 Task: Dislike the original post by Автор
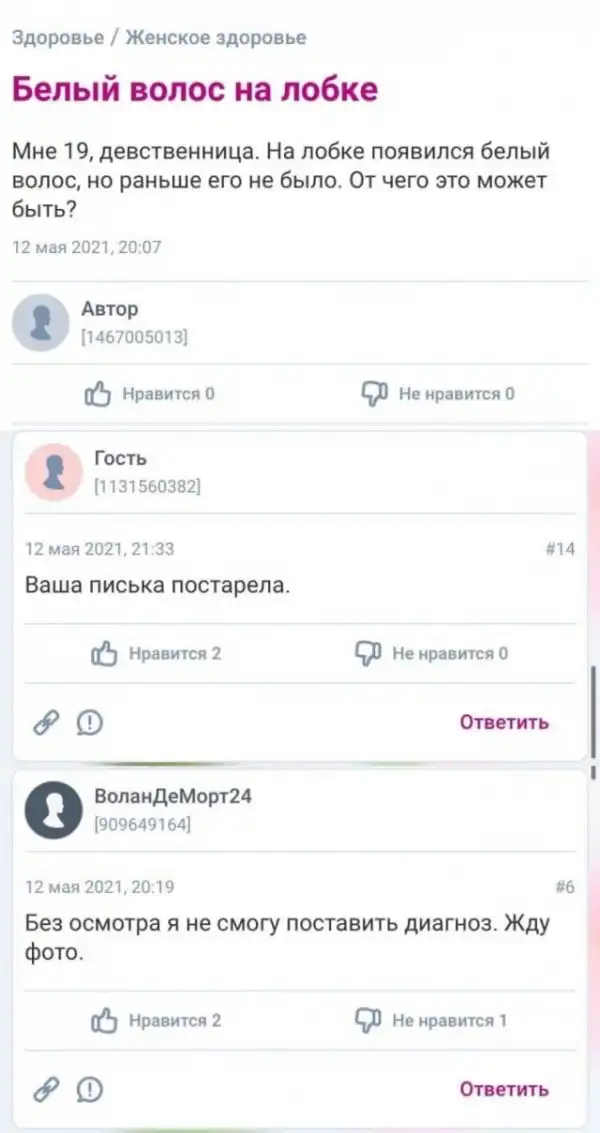coord(437,394)
